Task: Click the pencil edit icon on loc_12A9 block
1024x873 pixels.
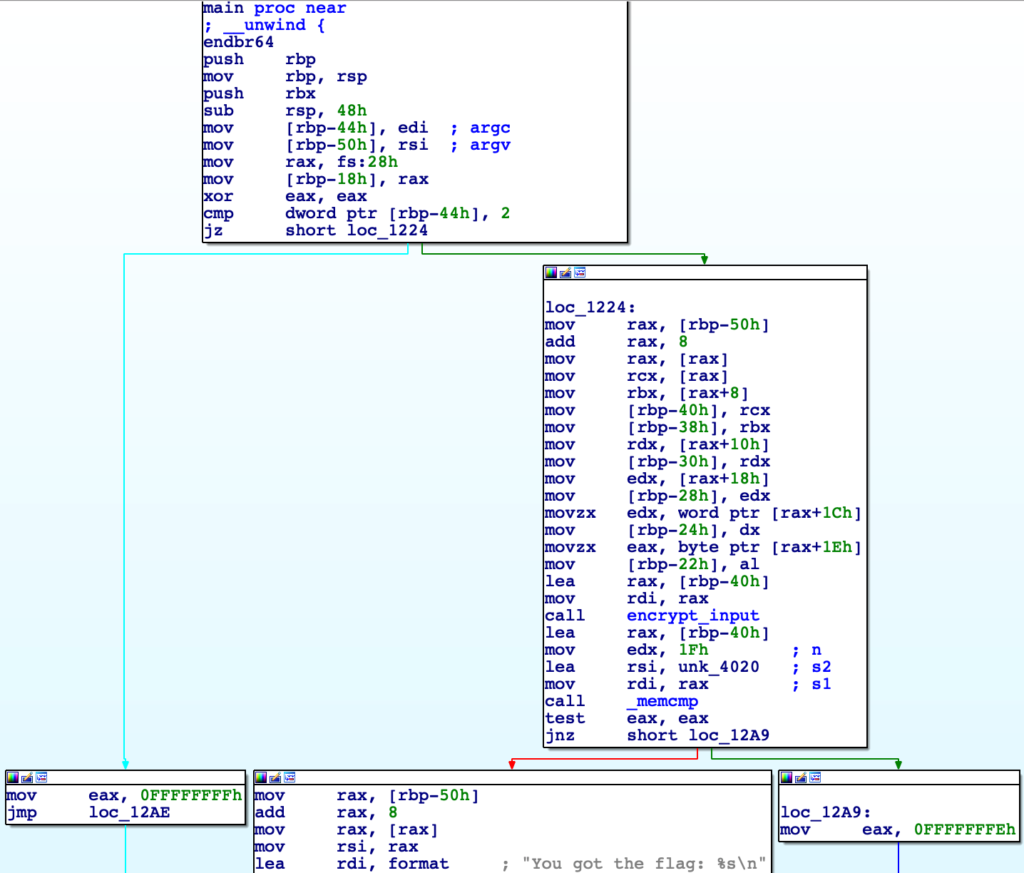Action: point(800,777)
